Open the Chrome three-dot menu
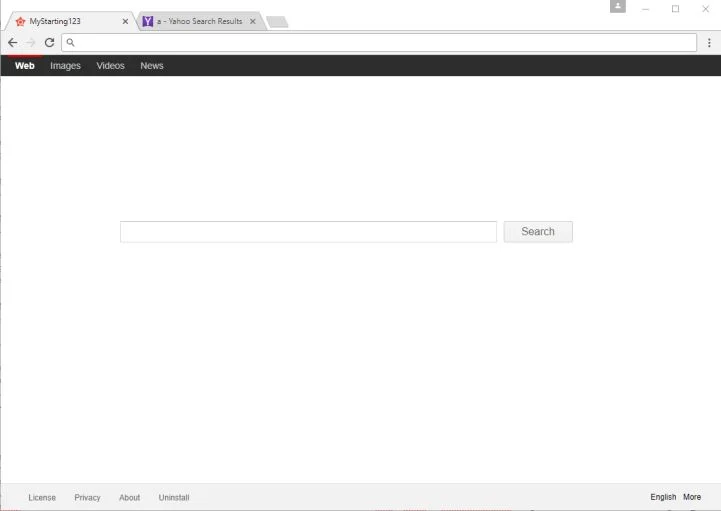This screenshot has height=511, width=721. (x=709, y=43)
